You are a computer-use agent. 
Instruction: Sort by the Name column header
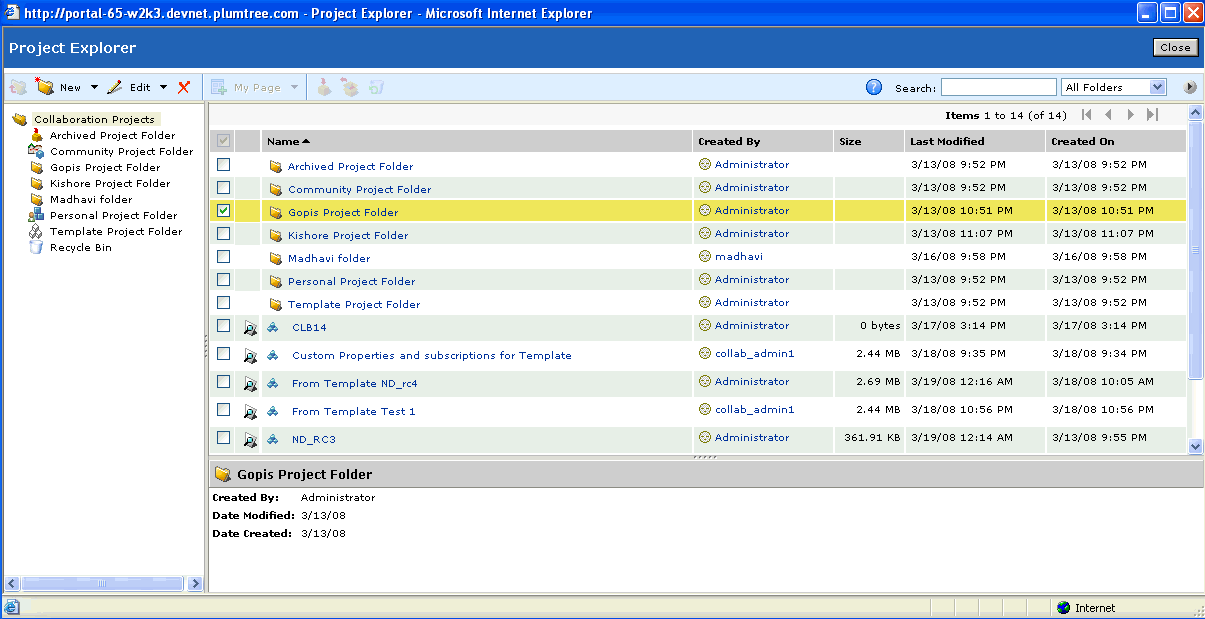289,141
